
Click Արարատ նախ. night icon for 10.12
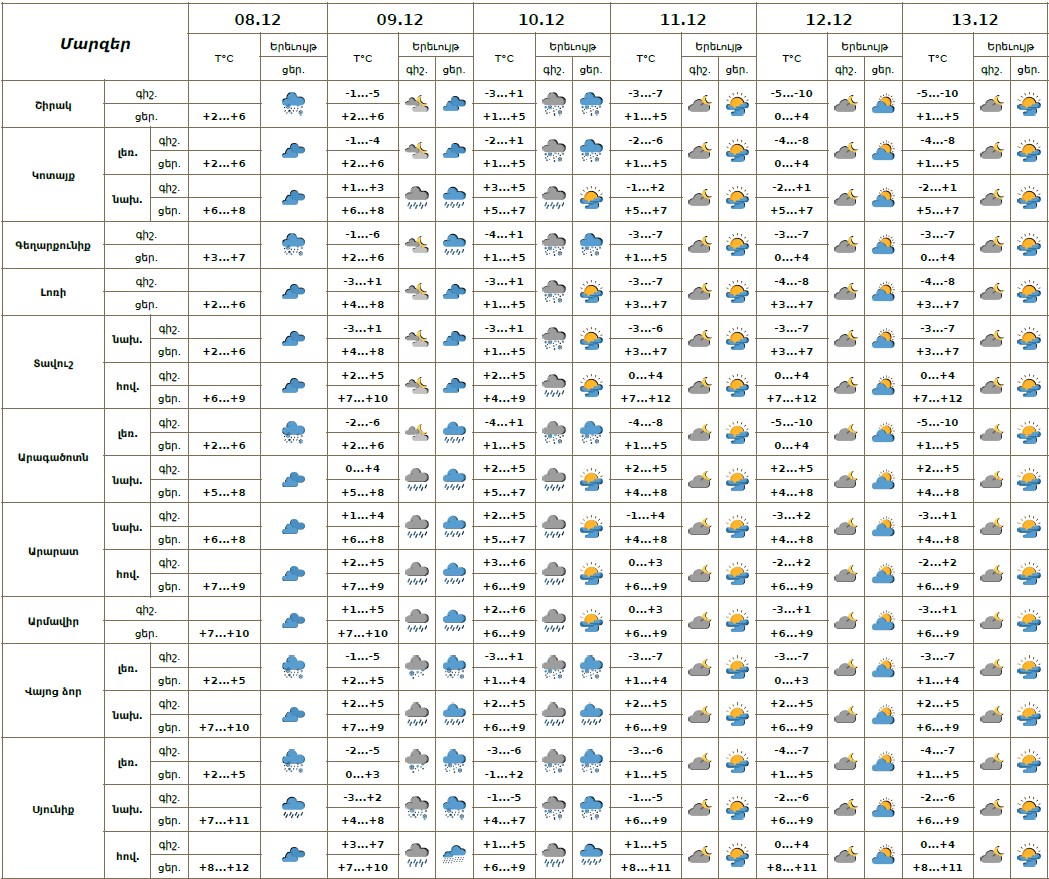pyautogui.click(x=554, y=526)
